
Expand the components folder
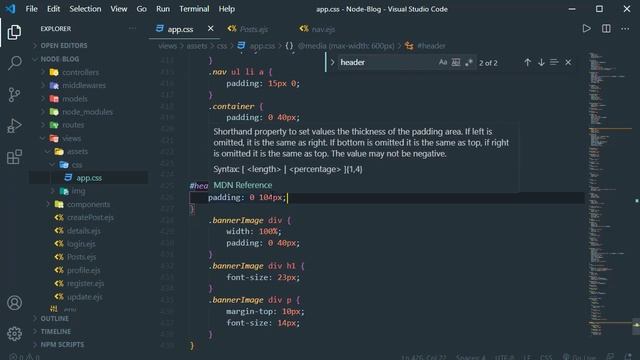(x=88, y=204)
